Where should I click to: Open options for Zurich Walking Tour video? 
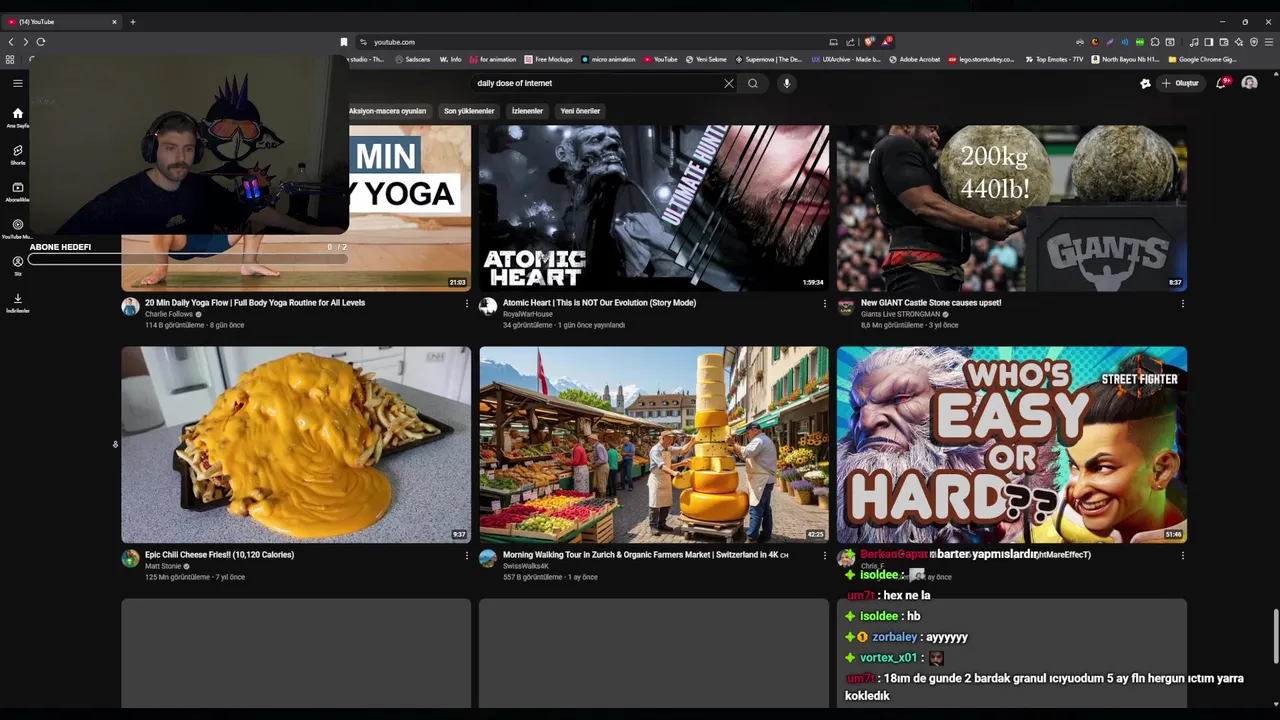pyautogui.click(x=824, y=555)
